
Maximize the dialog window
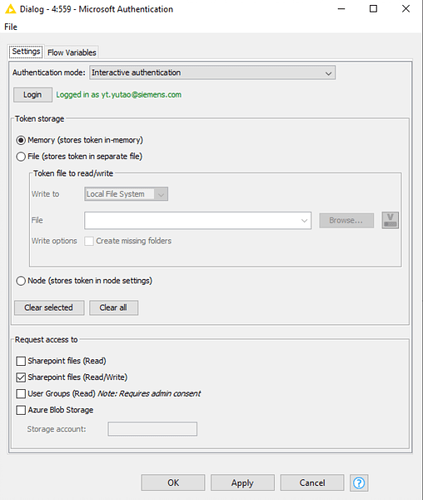click(373, 9)
